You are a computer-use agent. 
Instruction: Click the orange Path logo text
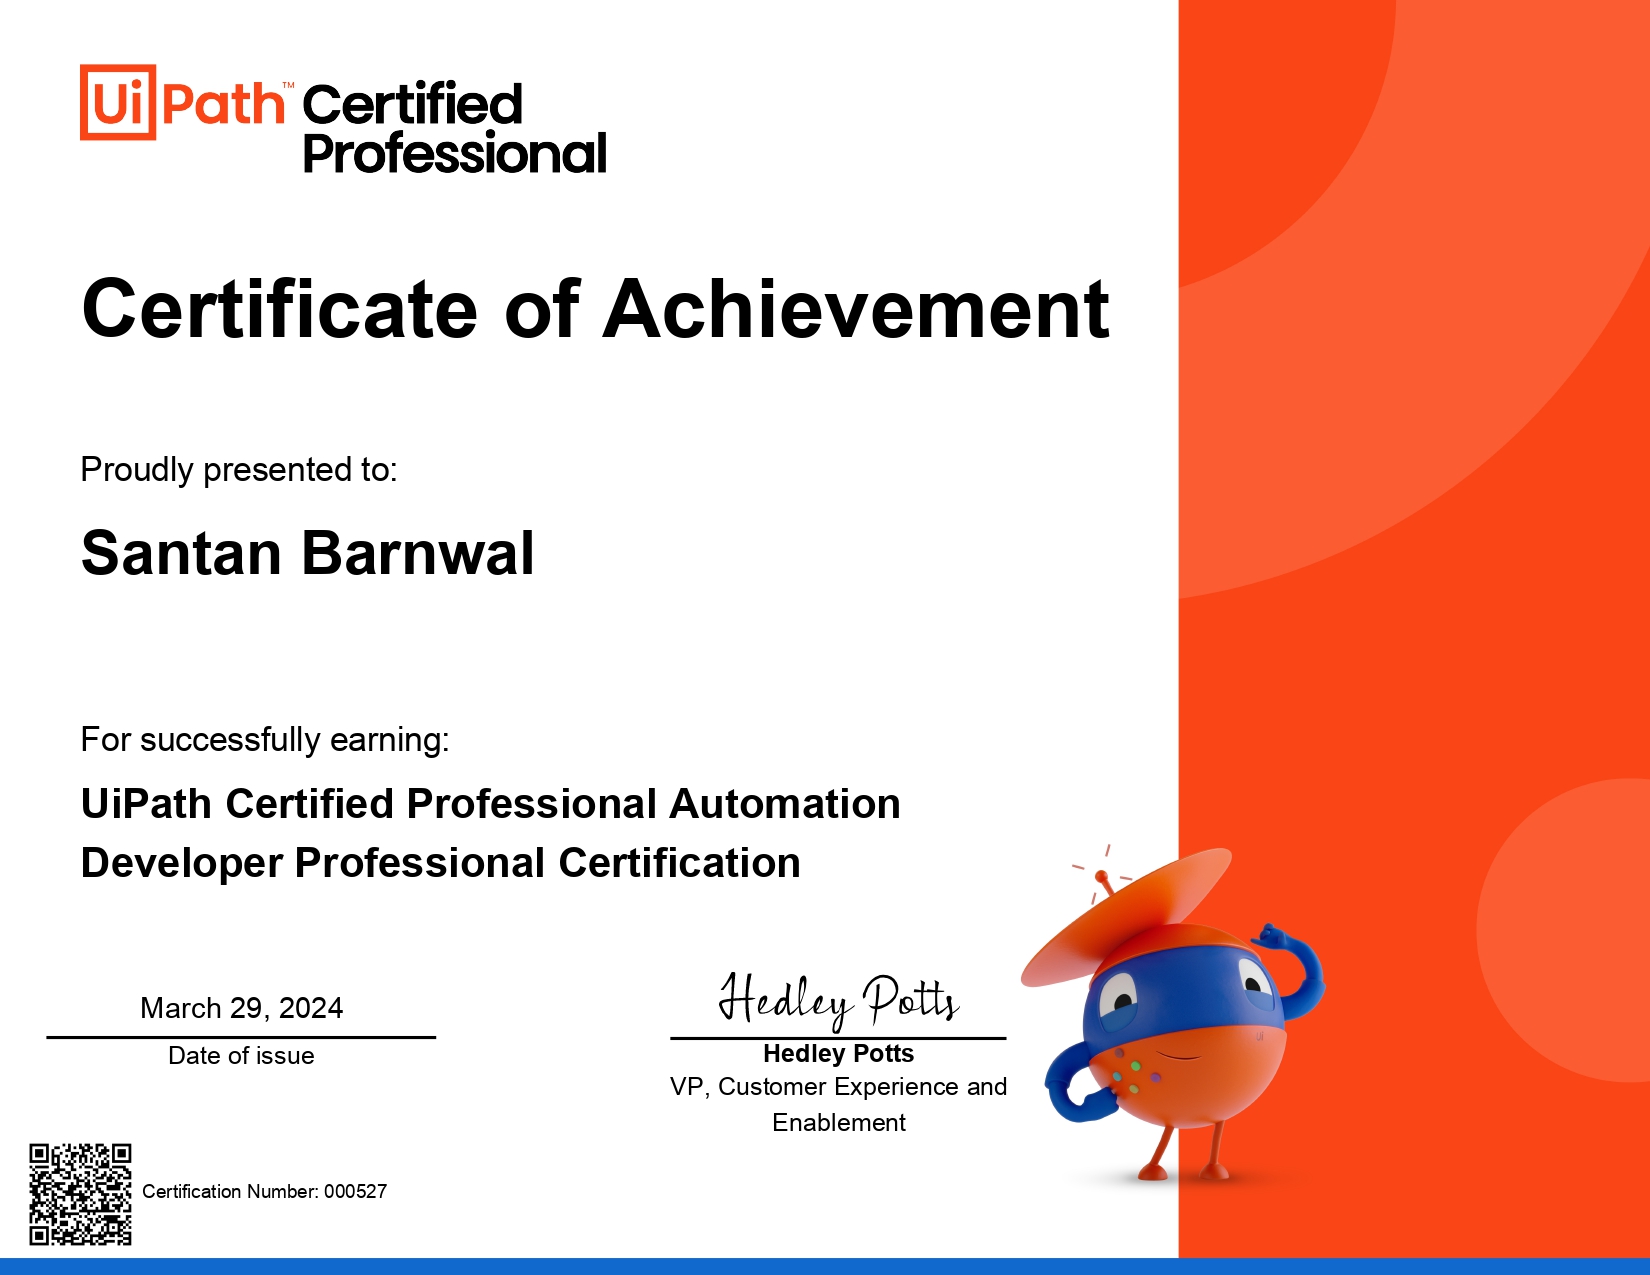tap(222, 104)
